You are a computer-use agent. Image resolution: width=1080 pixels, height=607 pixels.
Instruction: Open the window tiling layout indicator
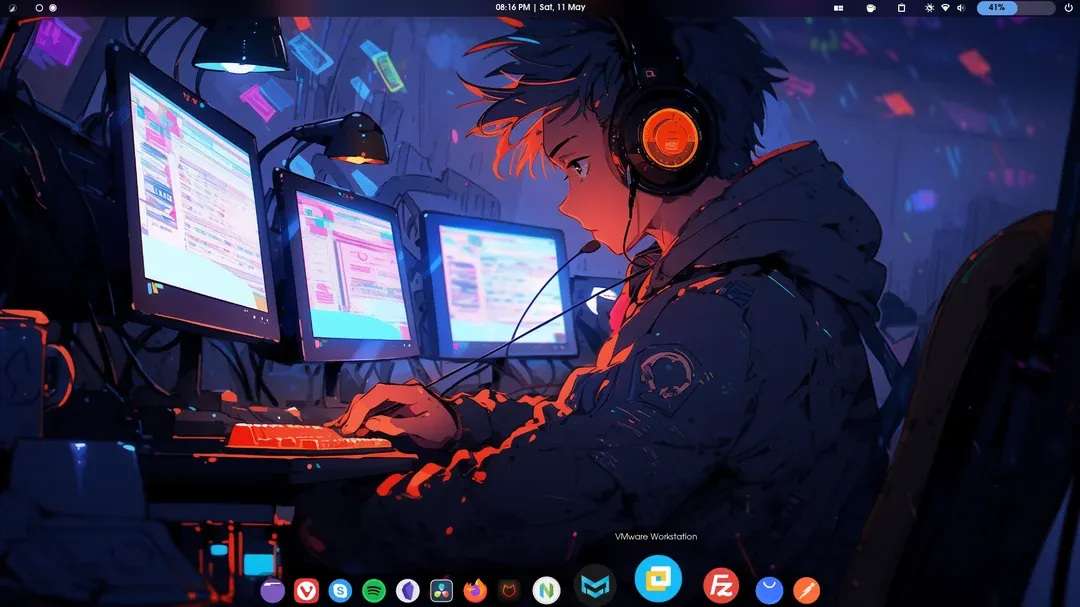point(838,8)
